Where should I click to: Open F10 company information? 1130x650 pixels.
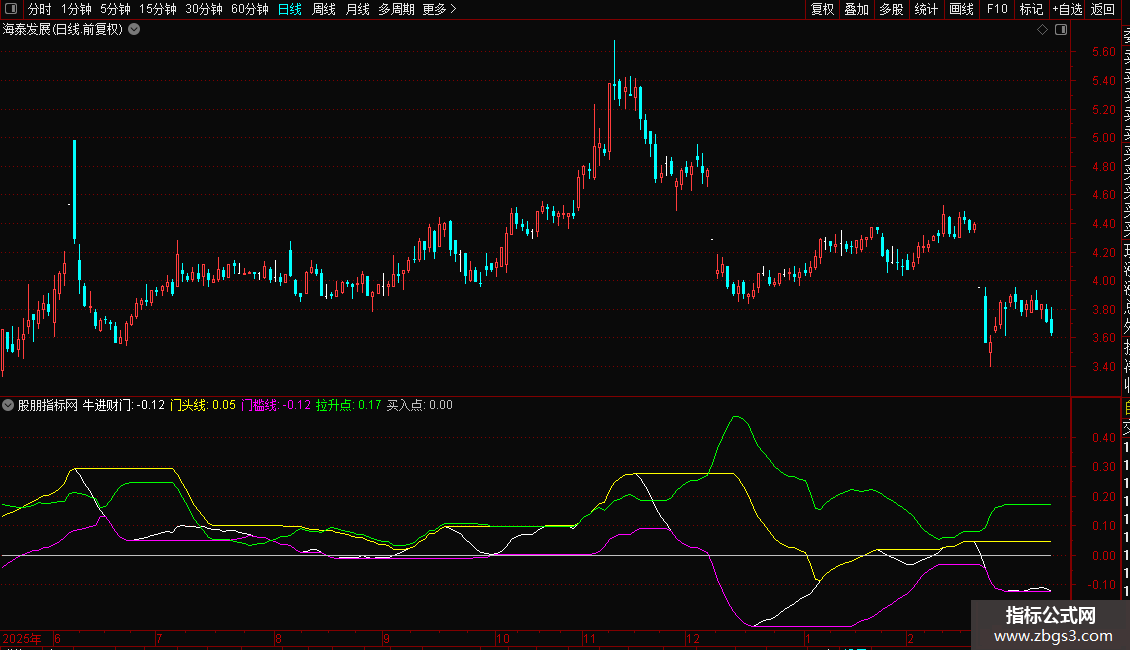point(997,10)
